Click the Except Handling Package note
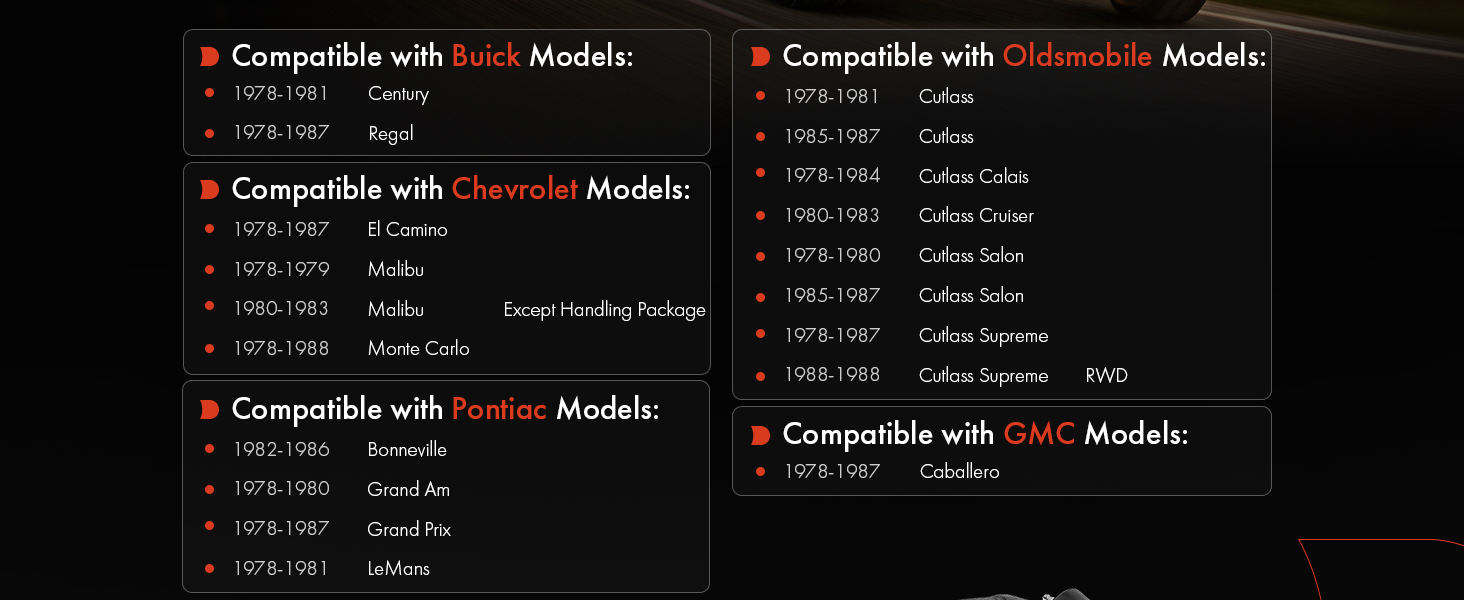Screen dimensions: 1464x600 [x=604, y=310]
